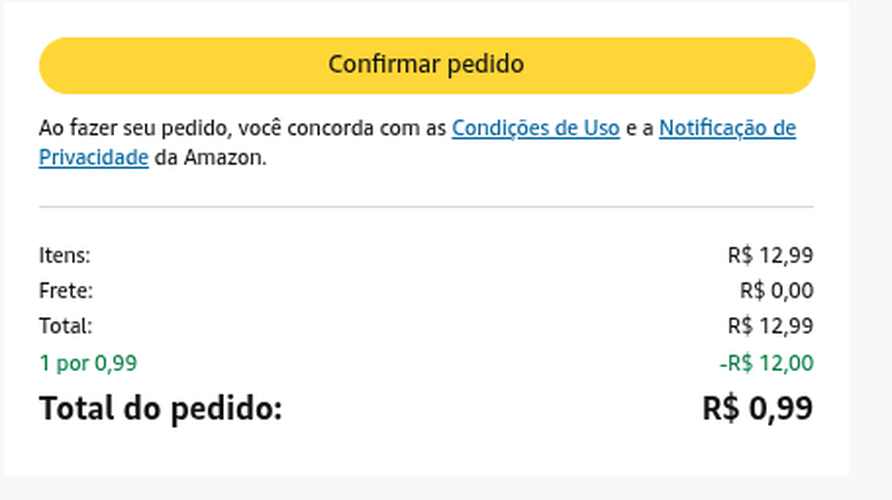
Task: Select the bold R$ 0,99 order total
Action: point(757,408)
